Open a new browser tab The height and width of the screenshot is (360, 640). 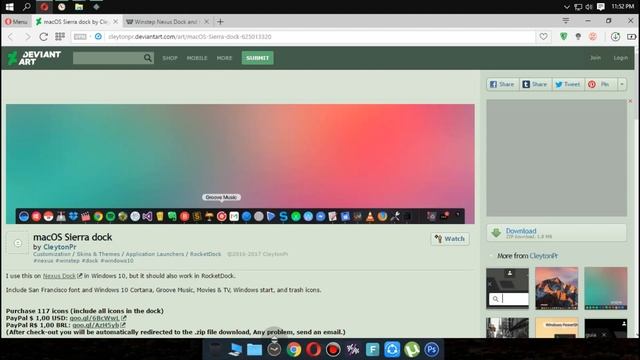(220, 22)
